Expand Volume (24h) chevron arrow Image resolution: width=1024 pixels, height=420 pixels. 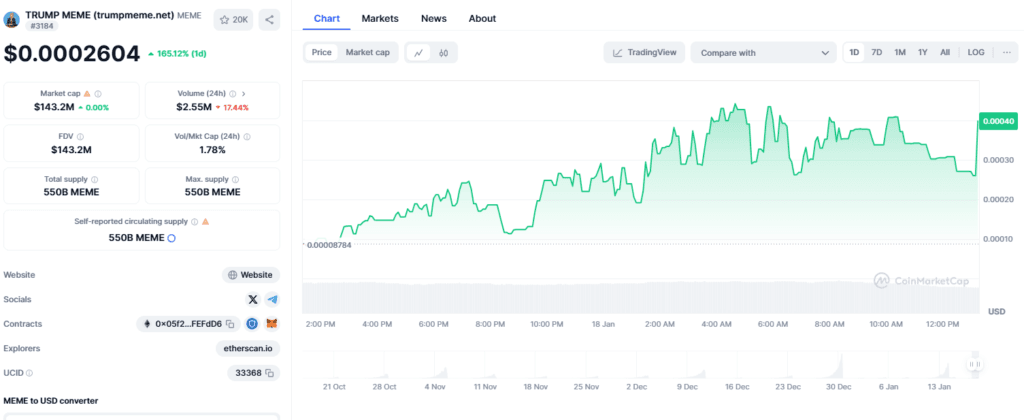tap(244, 94)
